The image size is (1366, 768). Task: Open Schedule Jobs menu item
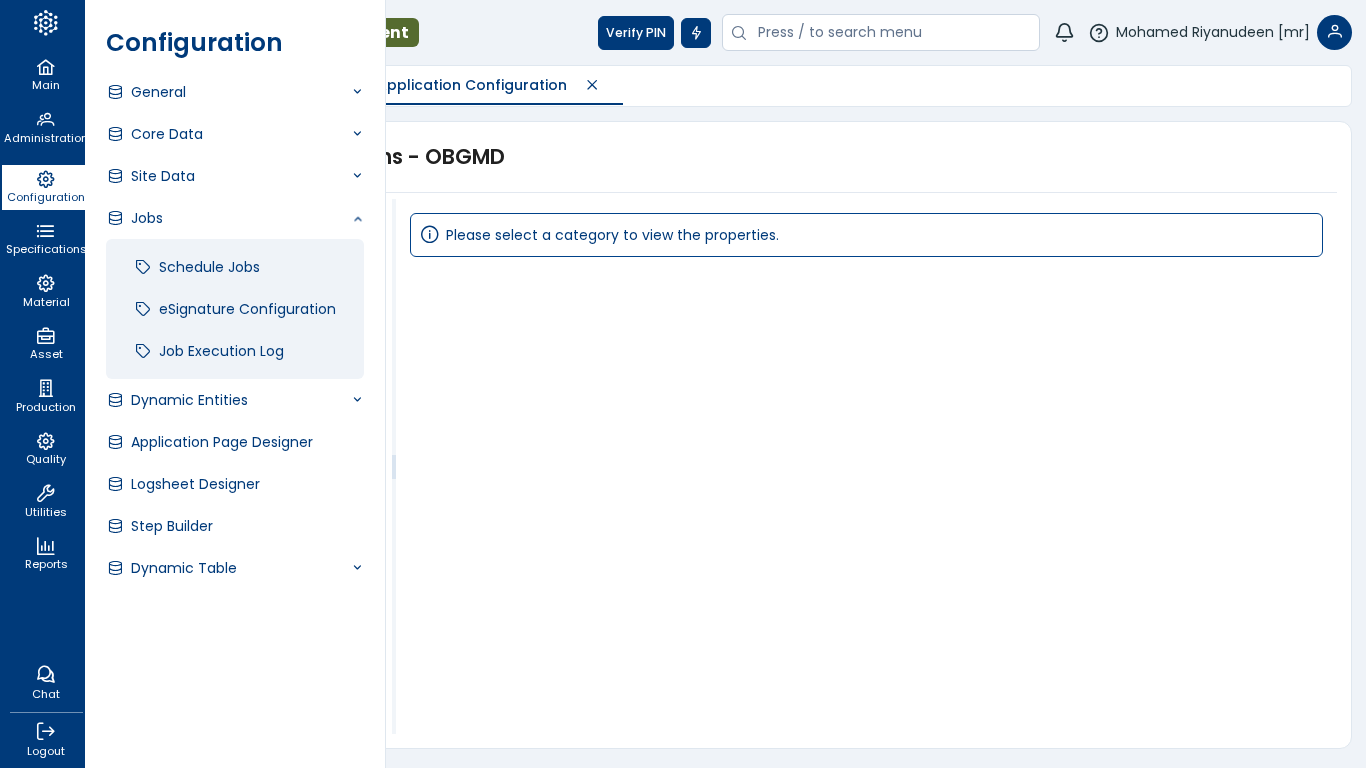(209, 267)
